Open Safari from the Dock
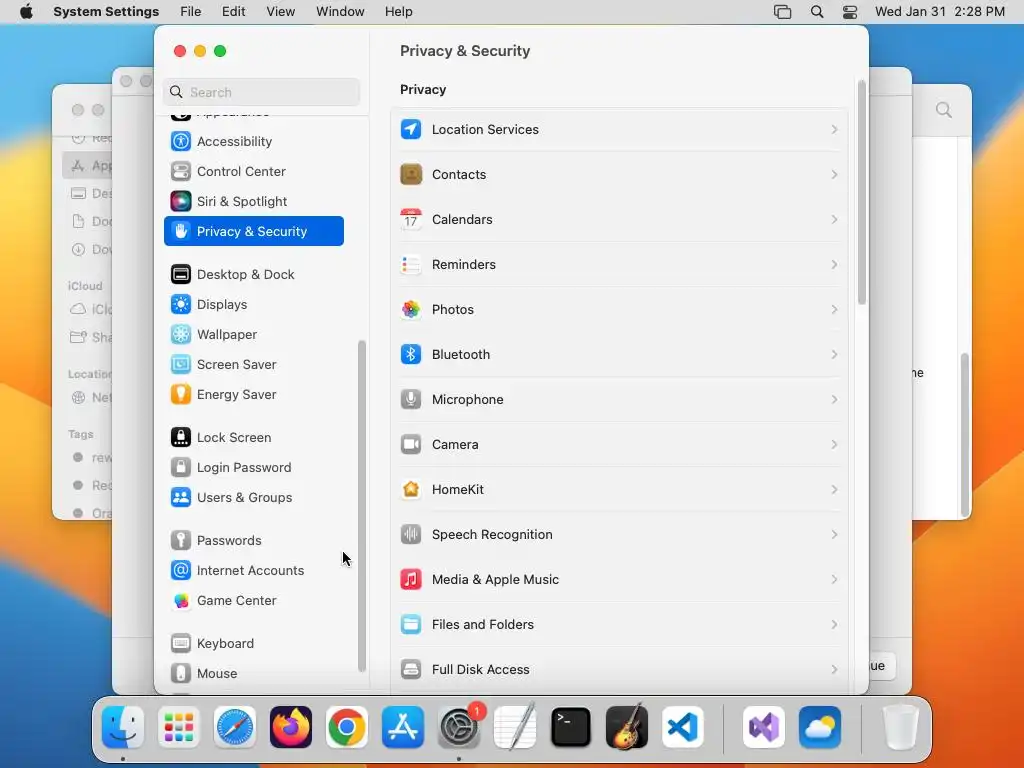 tap(235, 727)
